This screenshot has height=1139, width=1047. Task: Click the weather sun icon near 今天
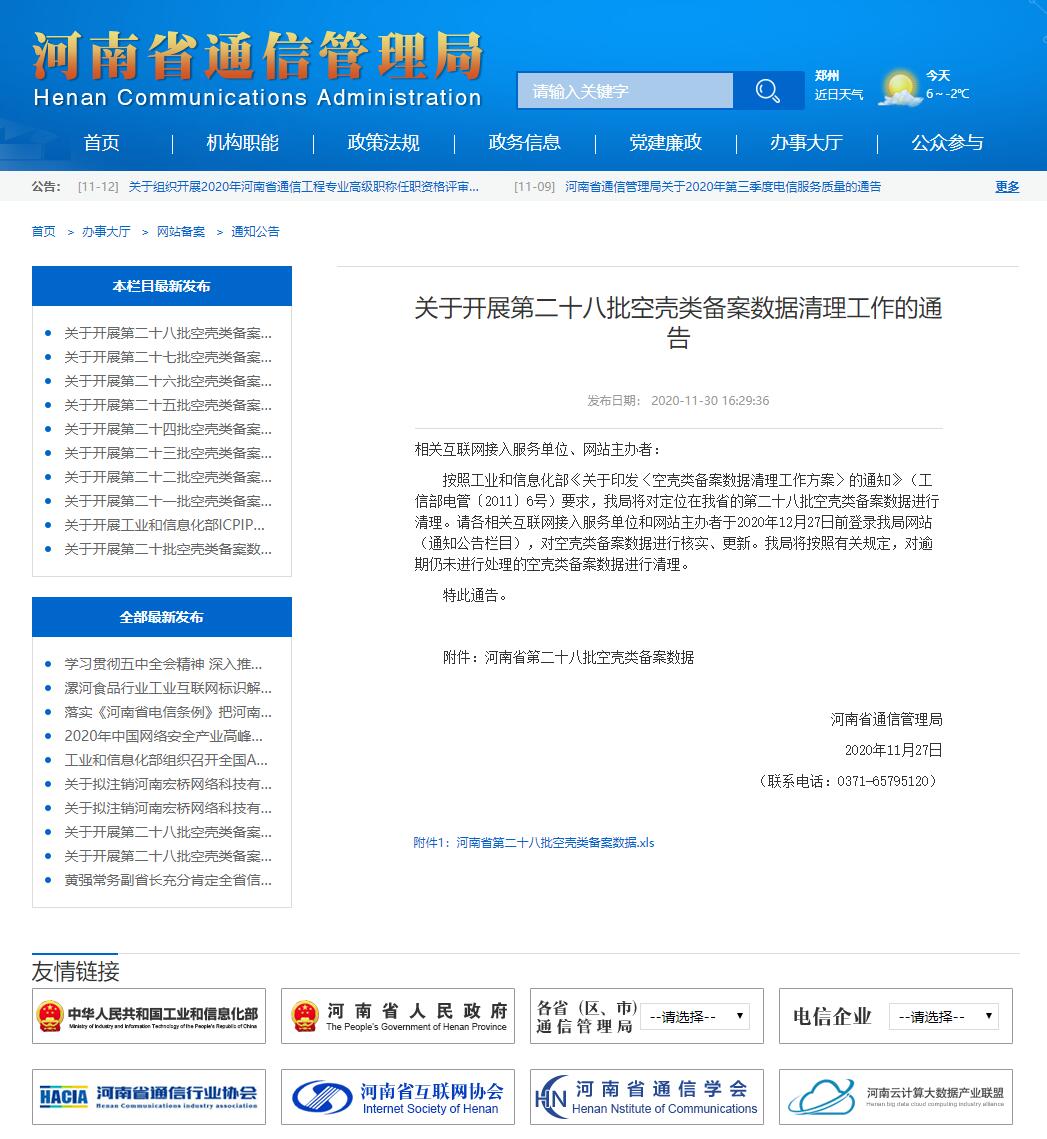pos(898,90)
